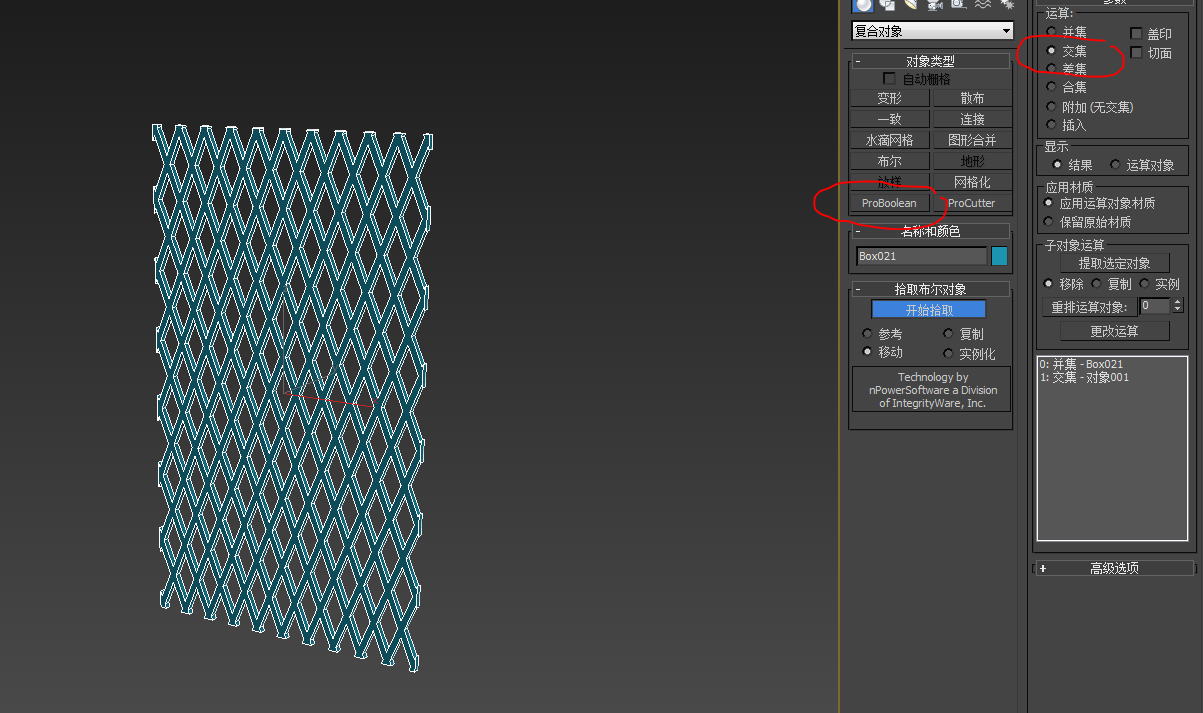The height and width of the screenshot is (713, 1203).
Task: Edit the reorder operand number field
Action: (x=1155, y=306)
